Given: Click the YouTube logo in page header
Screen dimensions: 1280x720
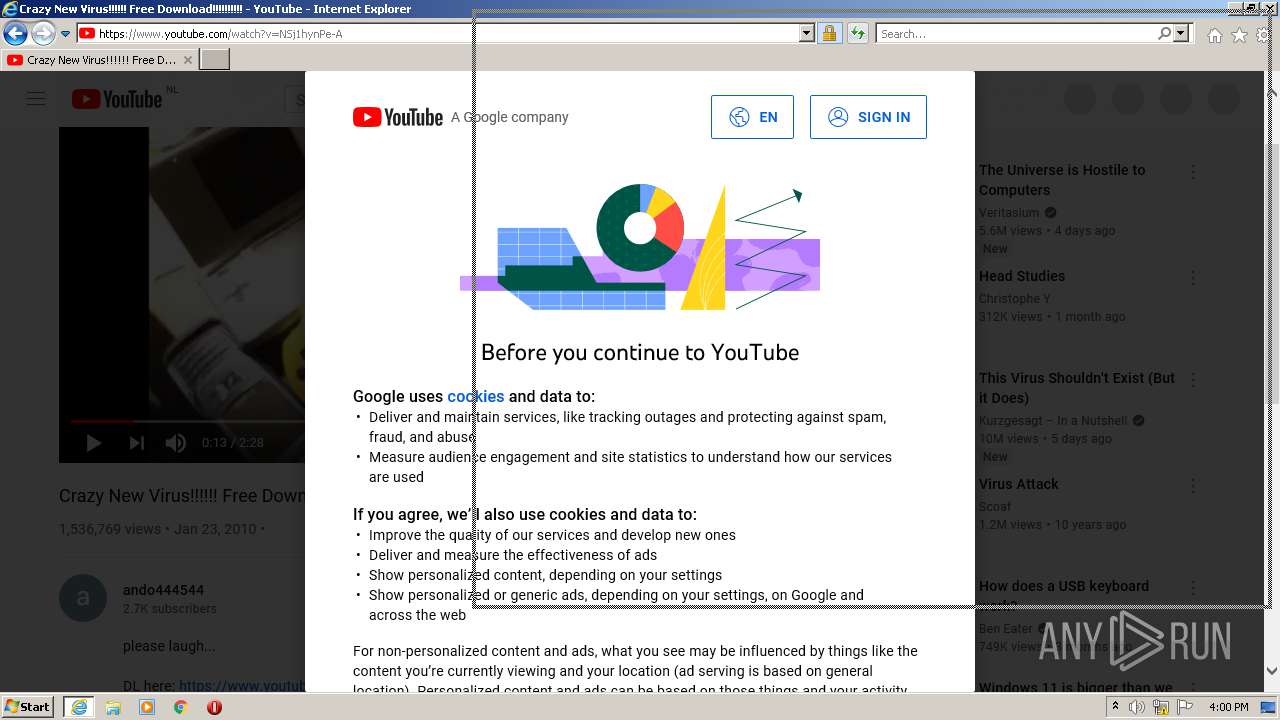Looking at the screenshot, I should tap(117, 99).
